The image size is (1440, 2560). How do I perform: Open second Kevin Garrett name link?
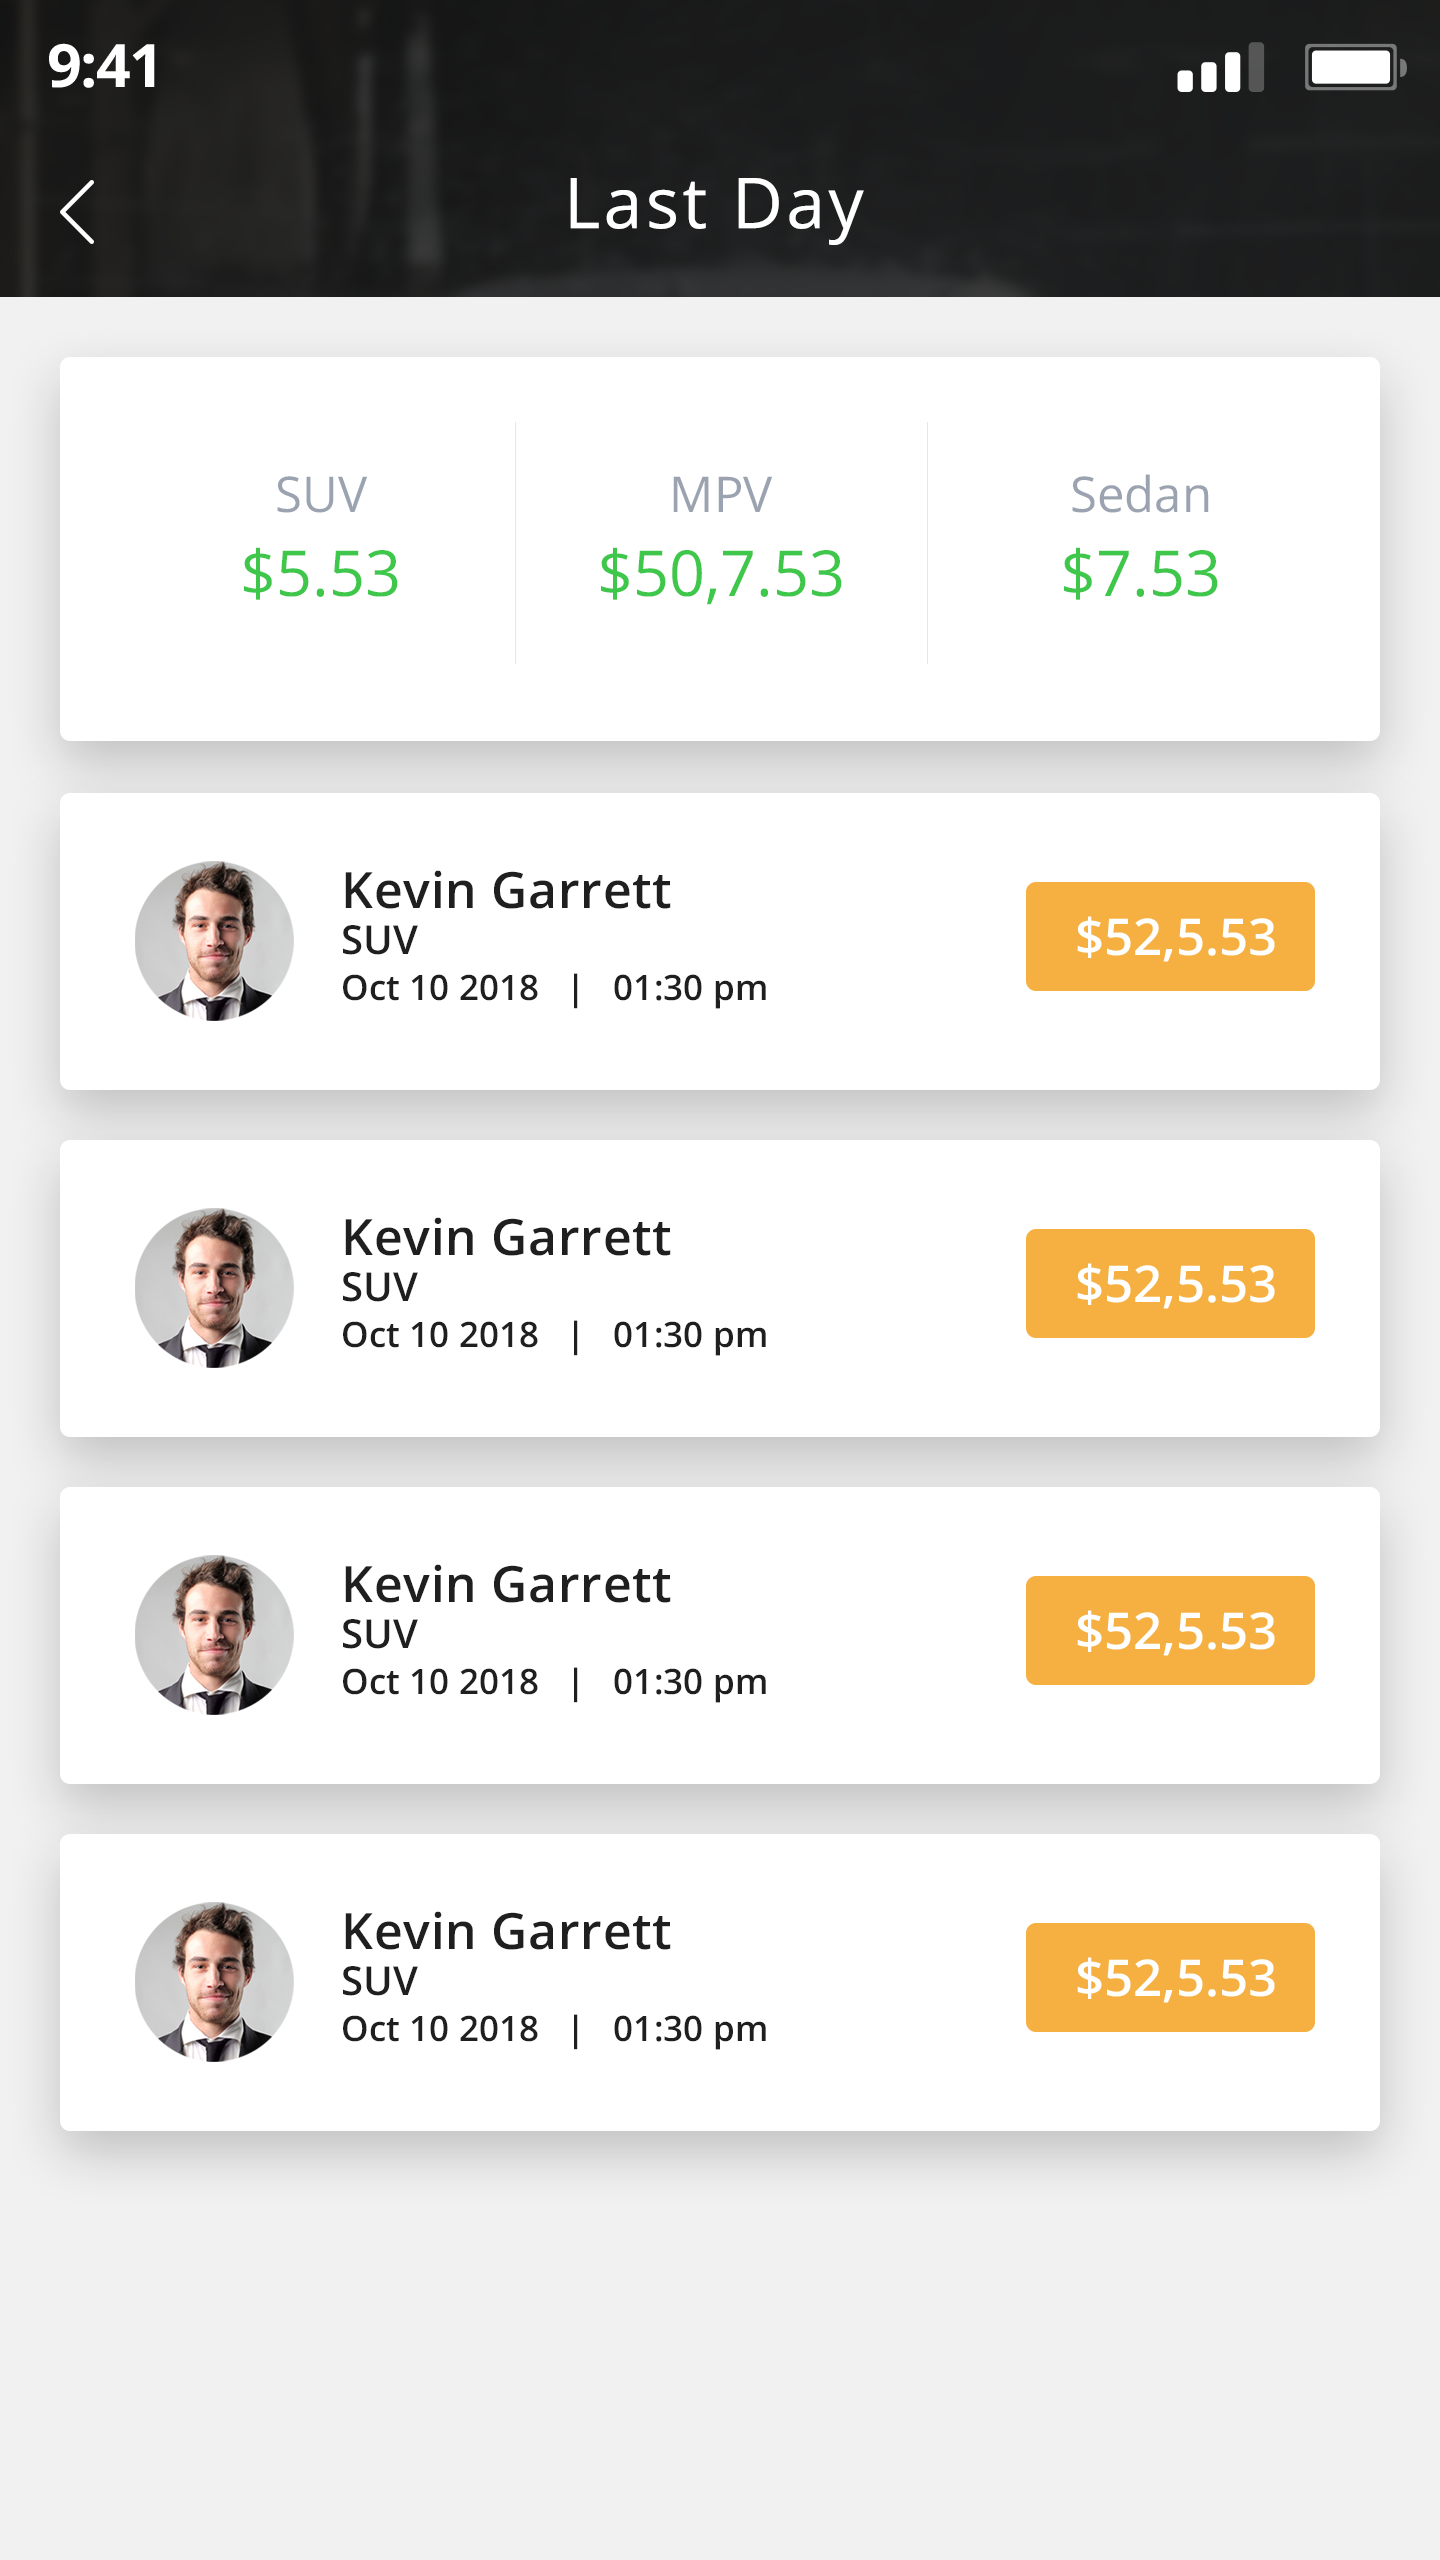[506, 1237]
